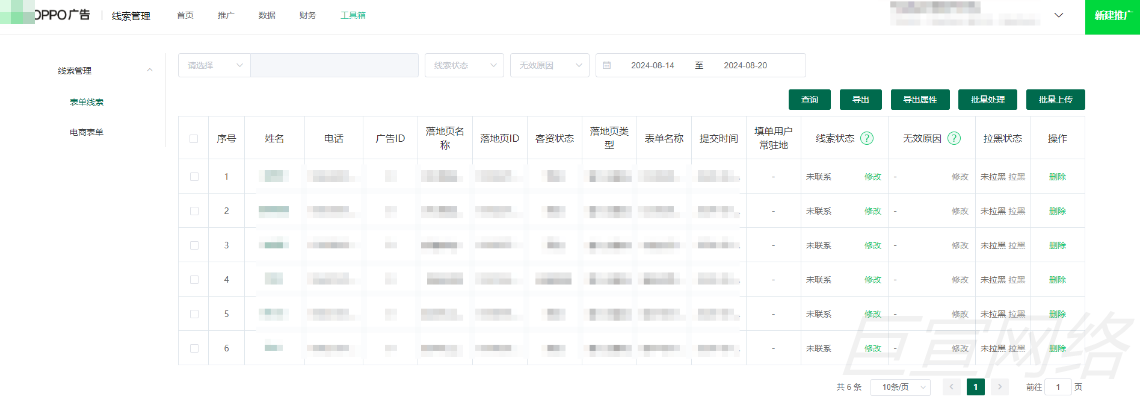Click 删除 in row 5

(x=1057, y=314)
